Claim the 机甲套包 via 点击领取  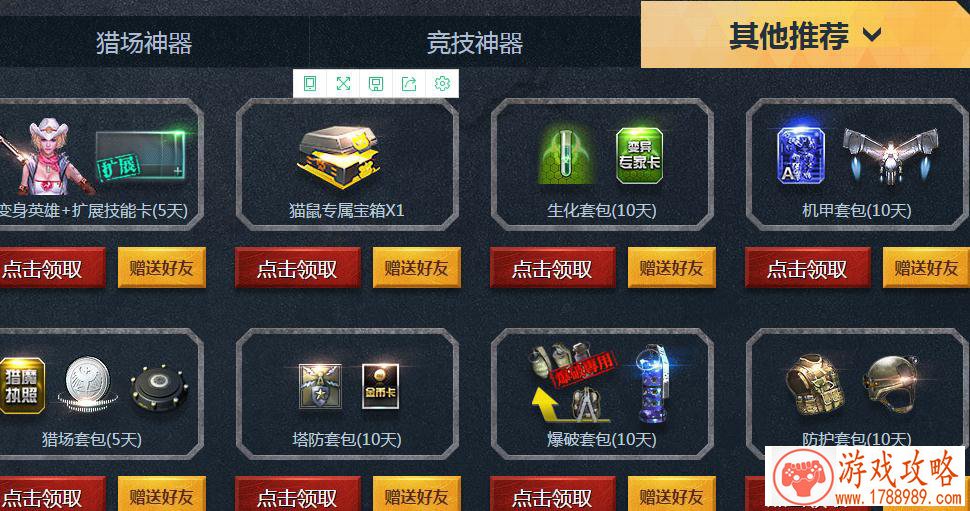[807, 268]
